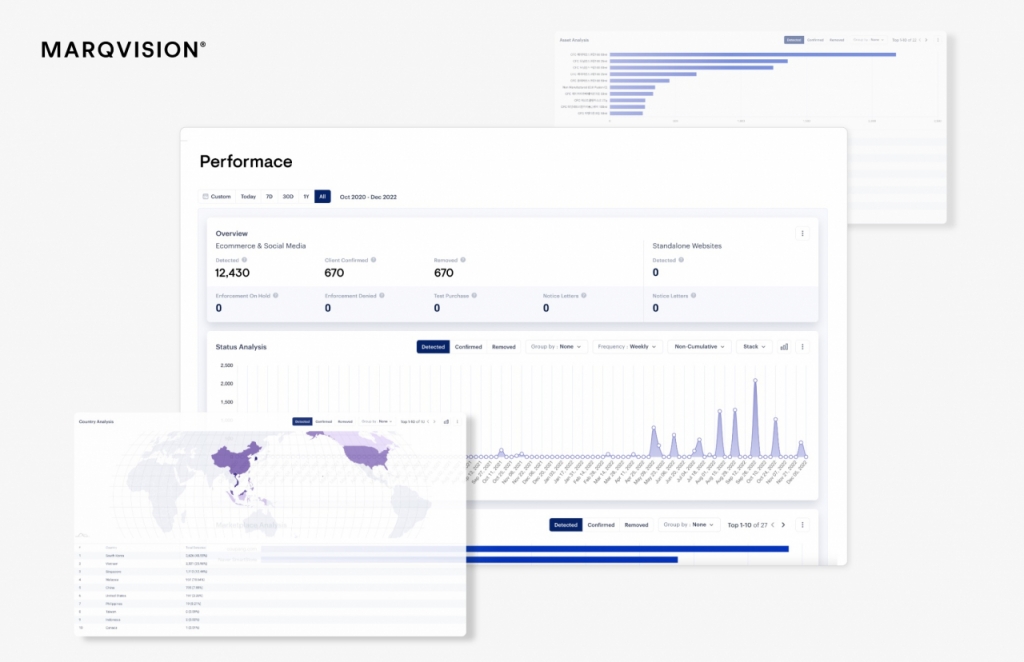Select the 30D date range

tap(288, 197)
